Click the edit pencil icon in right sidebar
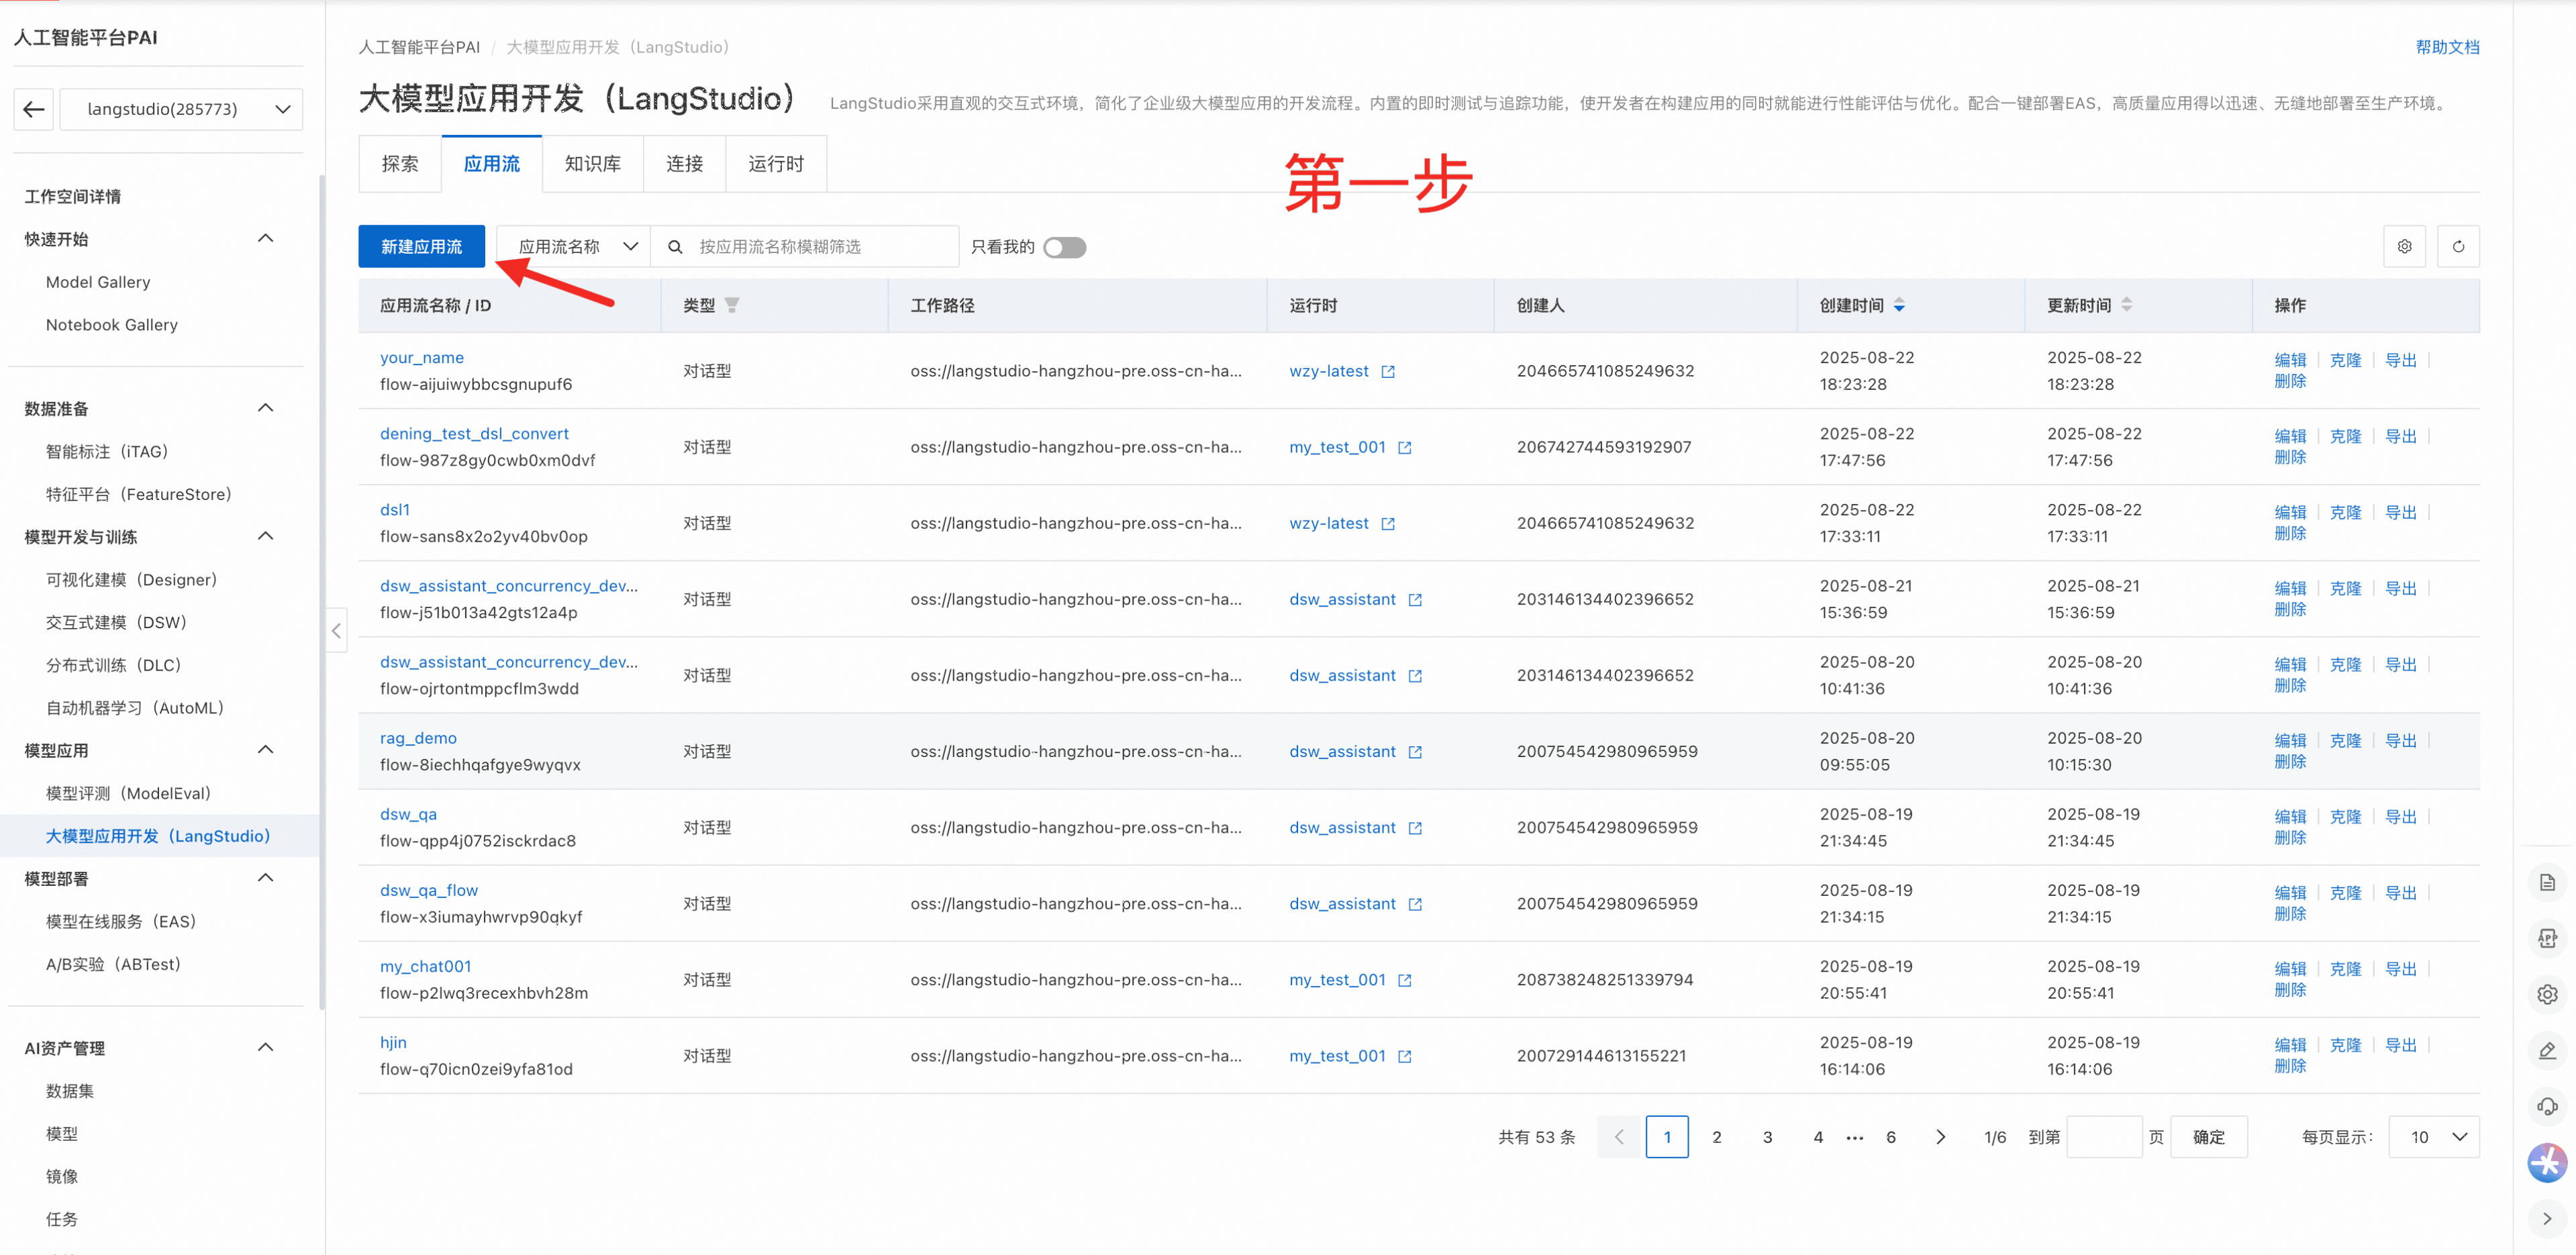 2547,1050
